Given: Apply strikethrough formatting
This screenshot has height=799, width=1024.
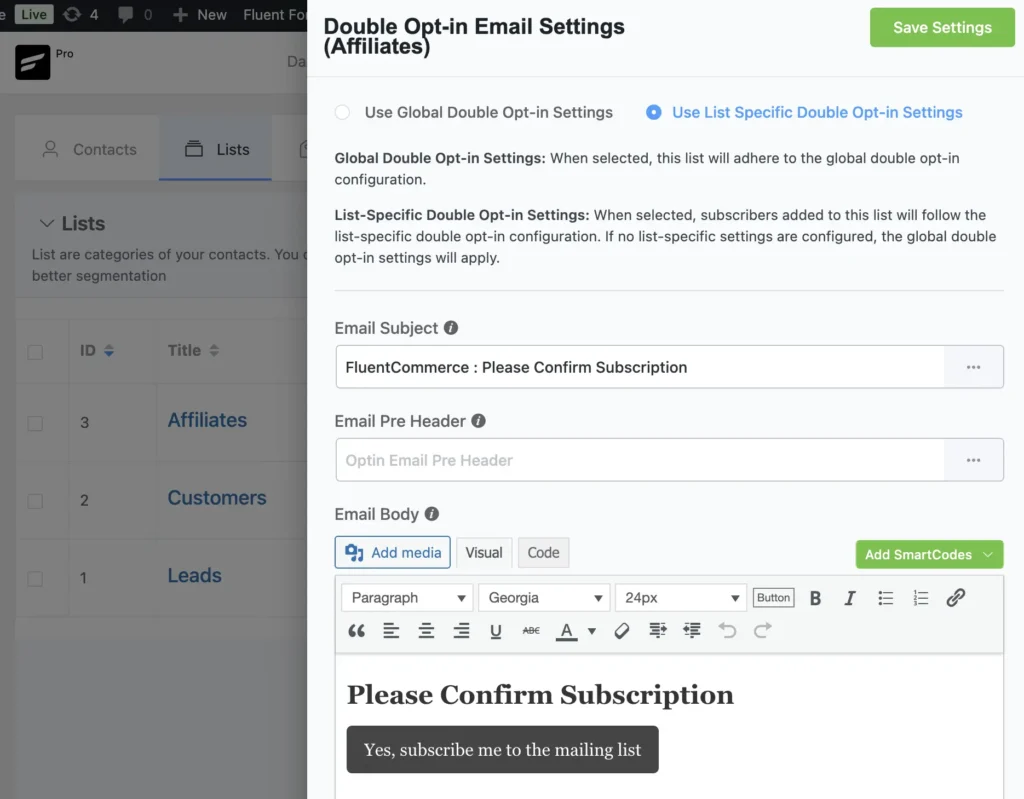Looking at the screenshot, I should pyautogui.click(x=531, y=630).
